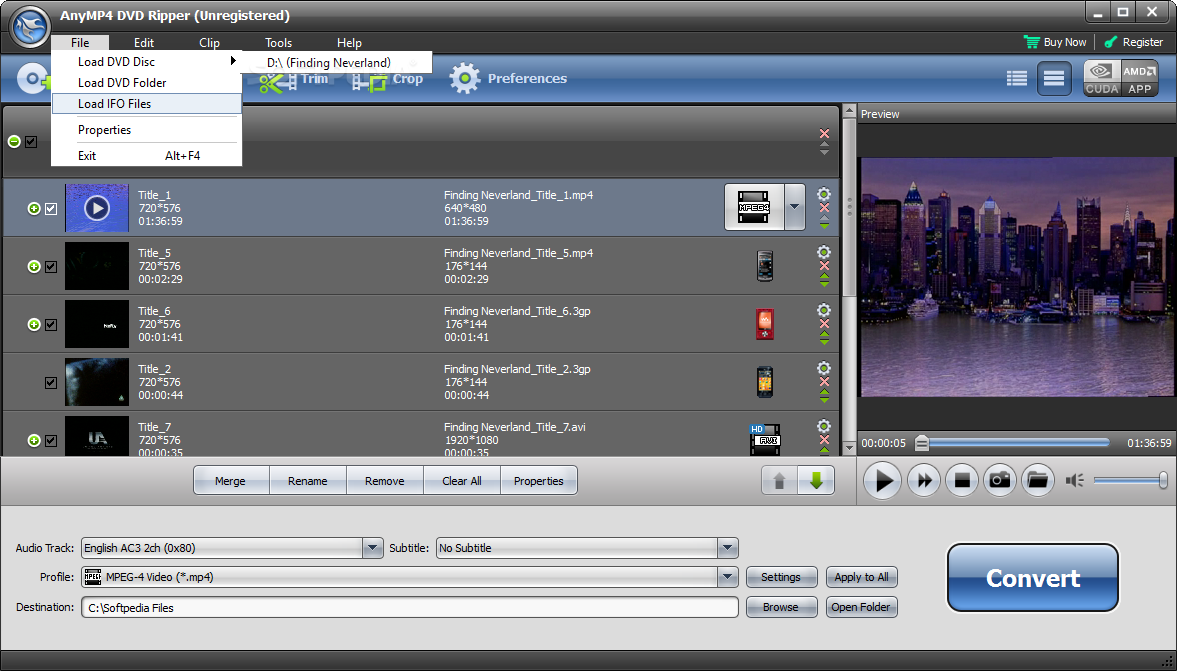
Task: Click Buy Now cart link
Action: pyautogui.click(x=1055, y=42)
